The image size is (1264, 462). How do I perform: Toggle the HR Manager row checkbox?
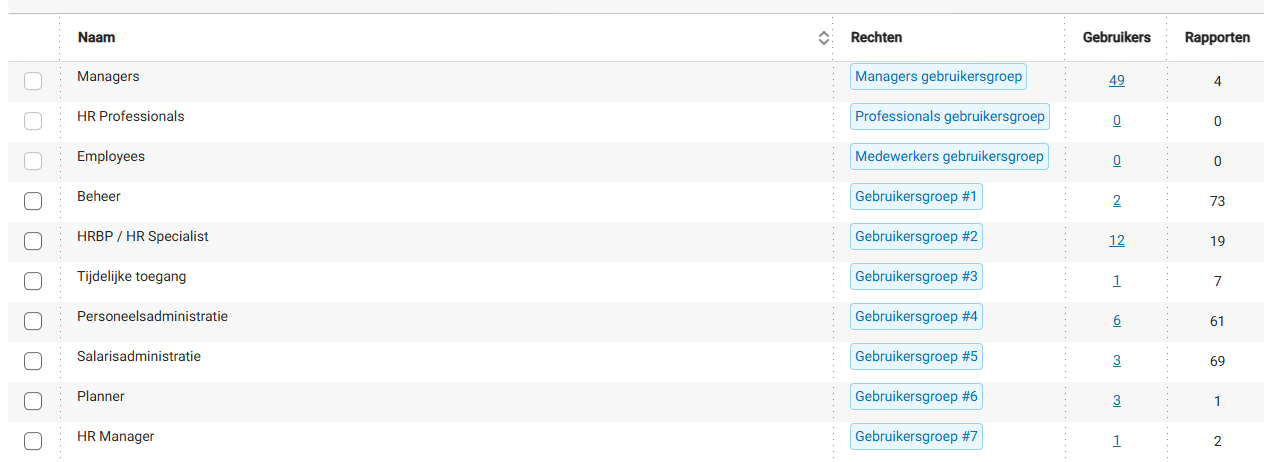(x=33, y=441)
